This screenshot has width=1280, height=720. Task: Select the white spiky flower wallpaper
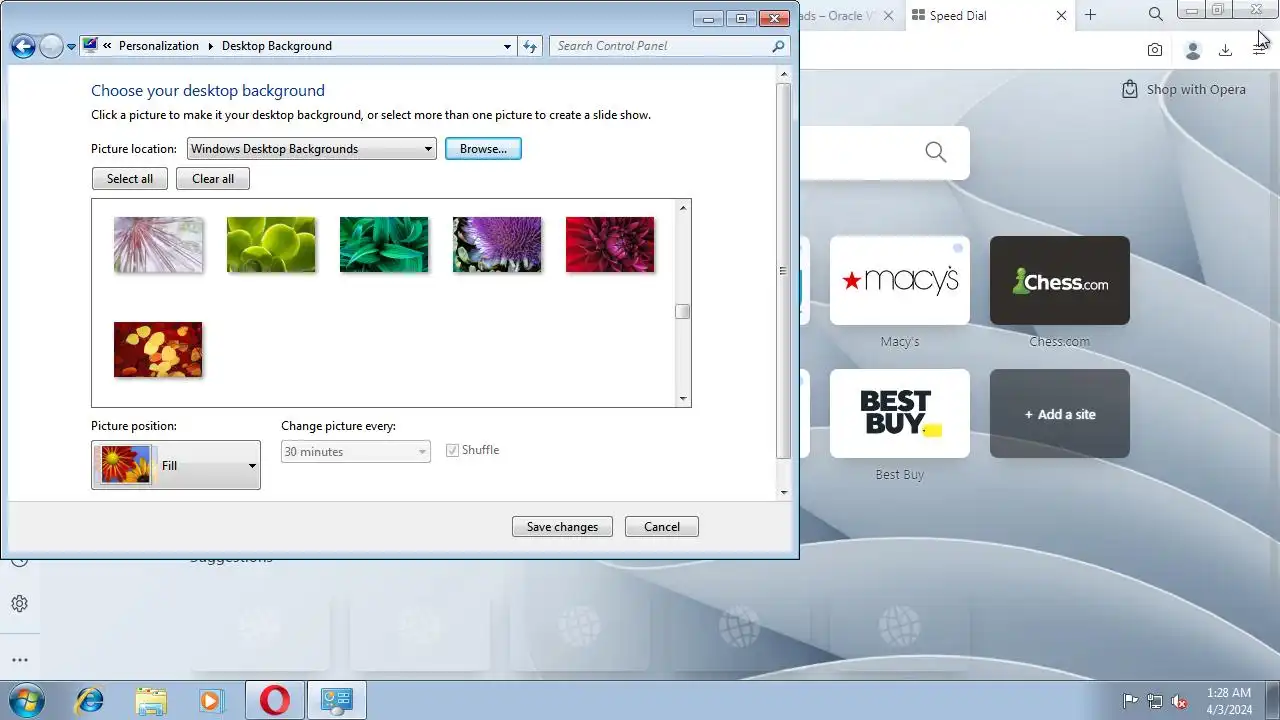(x=158, y=245)
